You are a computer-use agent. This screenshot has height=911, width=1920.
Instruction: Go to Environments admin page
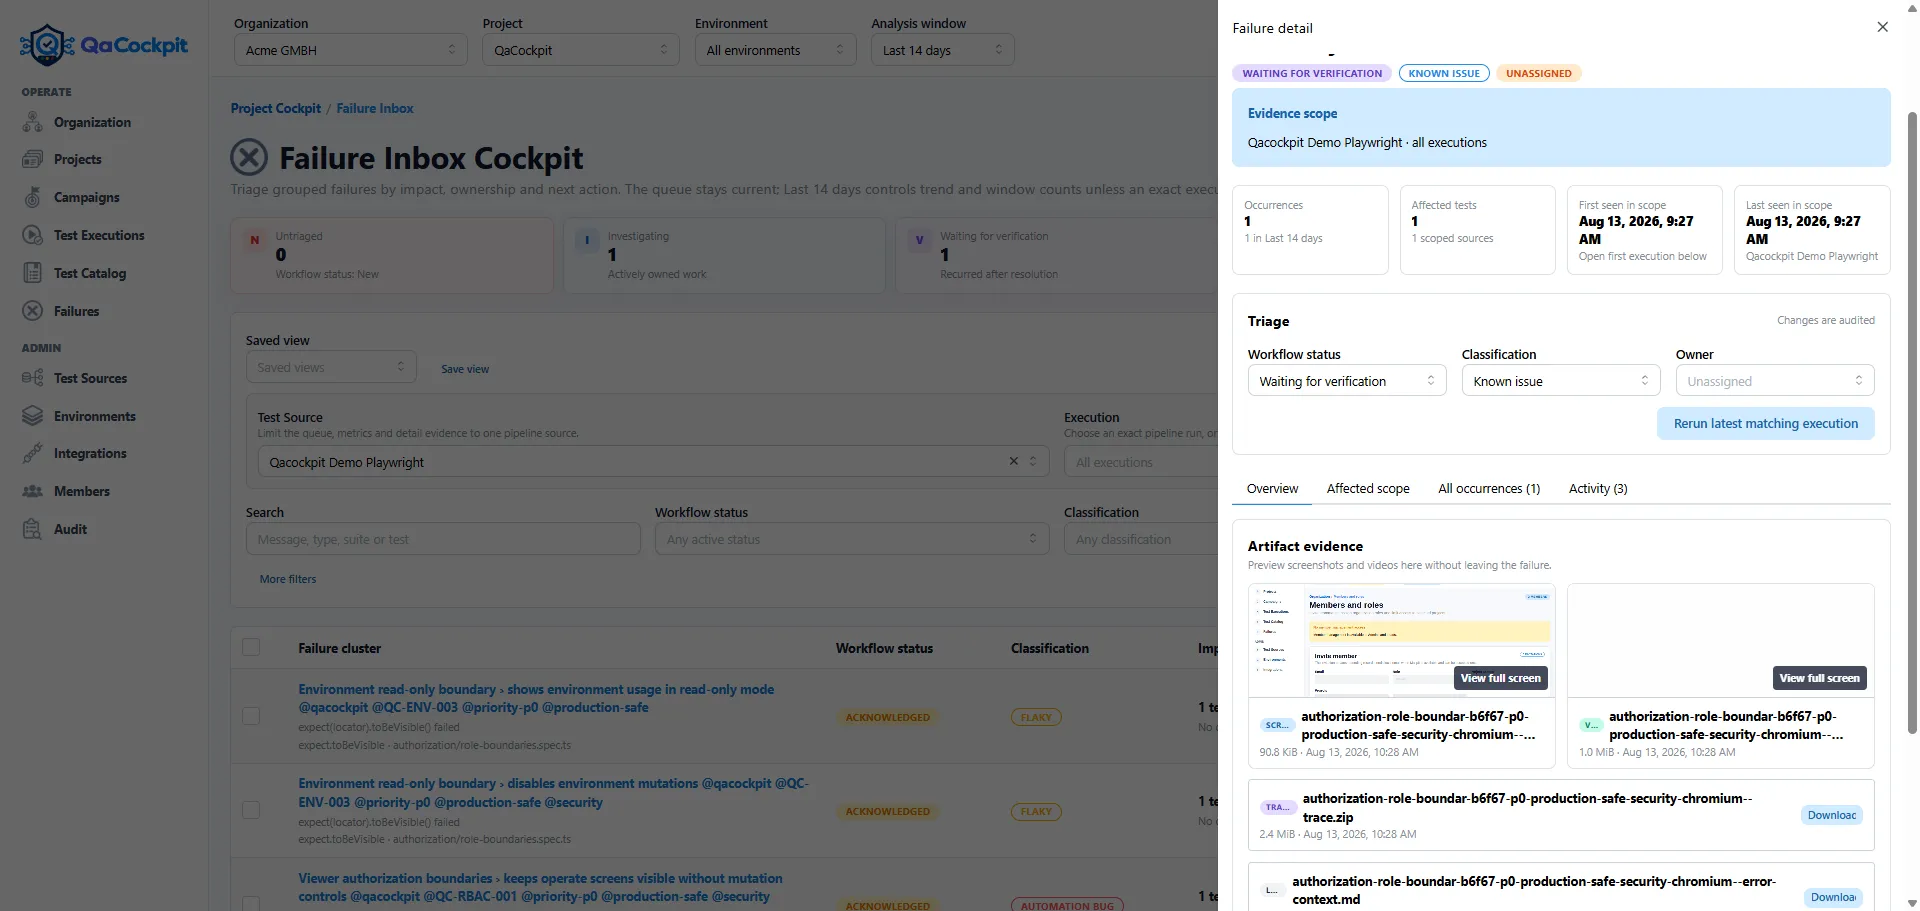click(79, 416)
